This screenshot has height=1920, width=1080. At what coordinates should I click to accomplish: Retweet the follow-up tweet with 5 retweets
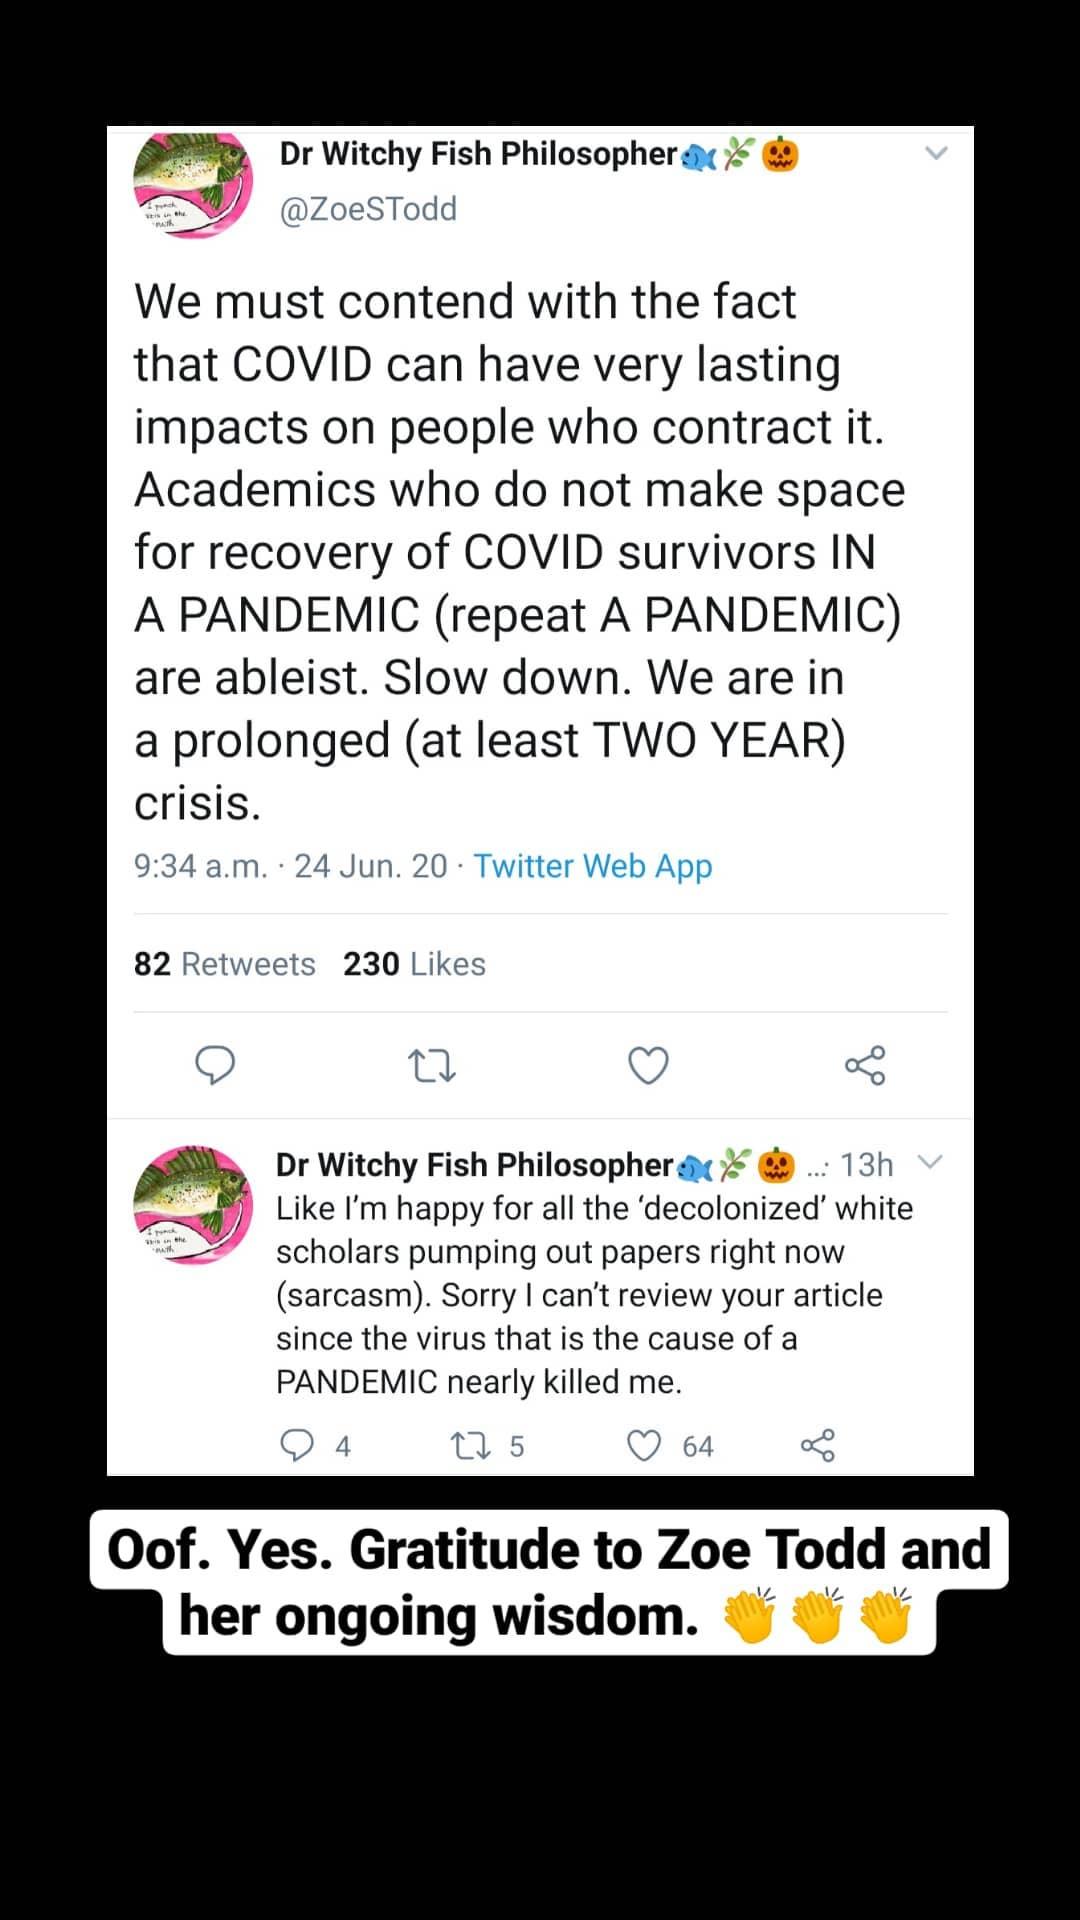point(466,1446)
